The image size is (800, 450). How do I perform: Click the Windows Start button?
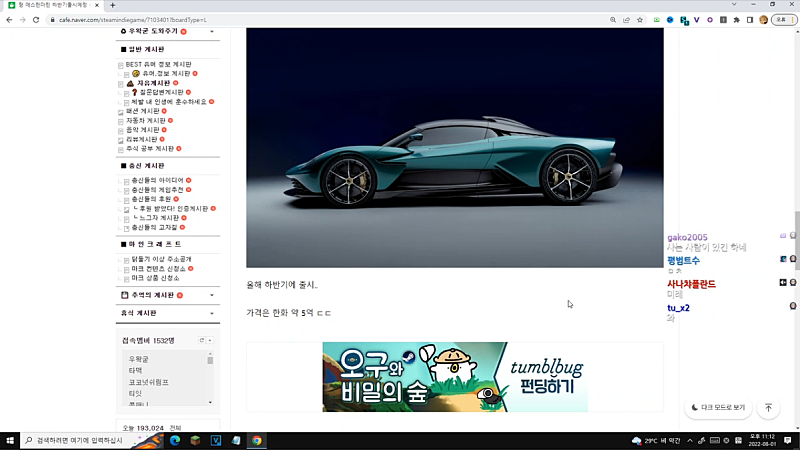click(x=9, y=440)
